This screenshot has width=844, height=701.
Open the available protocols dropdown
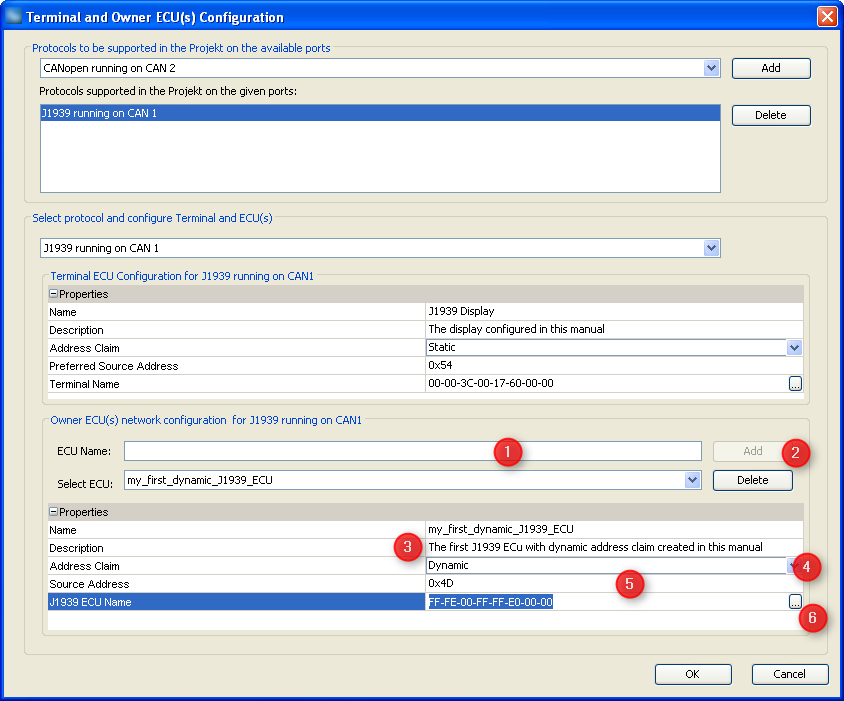(712, 68)
